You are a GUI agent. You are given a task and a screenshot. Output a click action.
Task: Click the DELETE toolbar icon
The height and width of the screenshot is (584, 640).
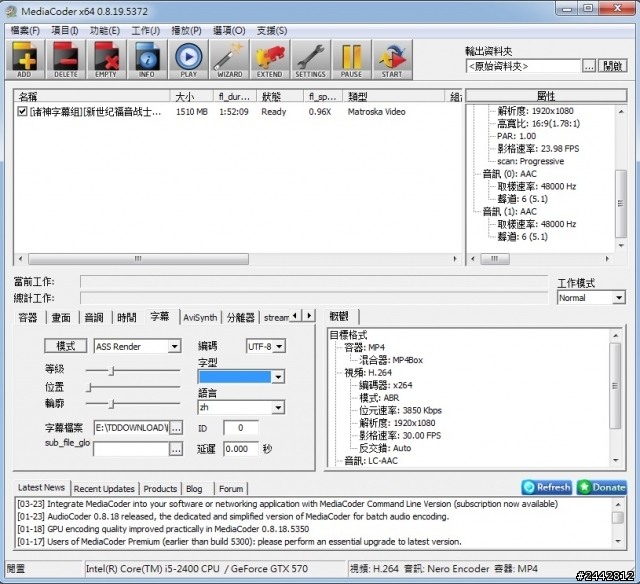click(x=65, y=60)
